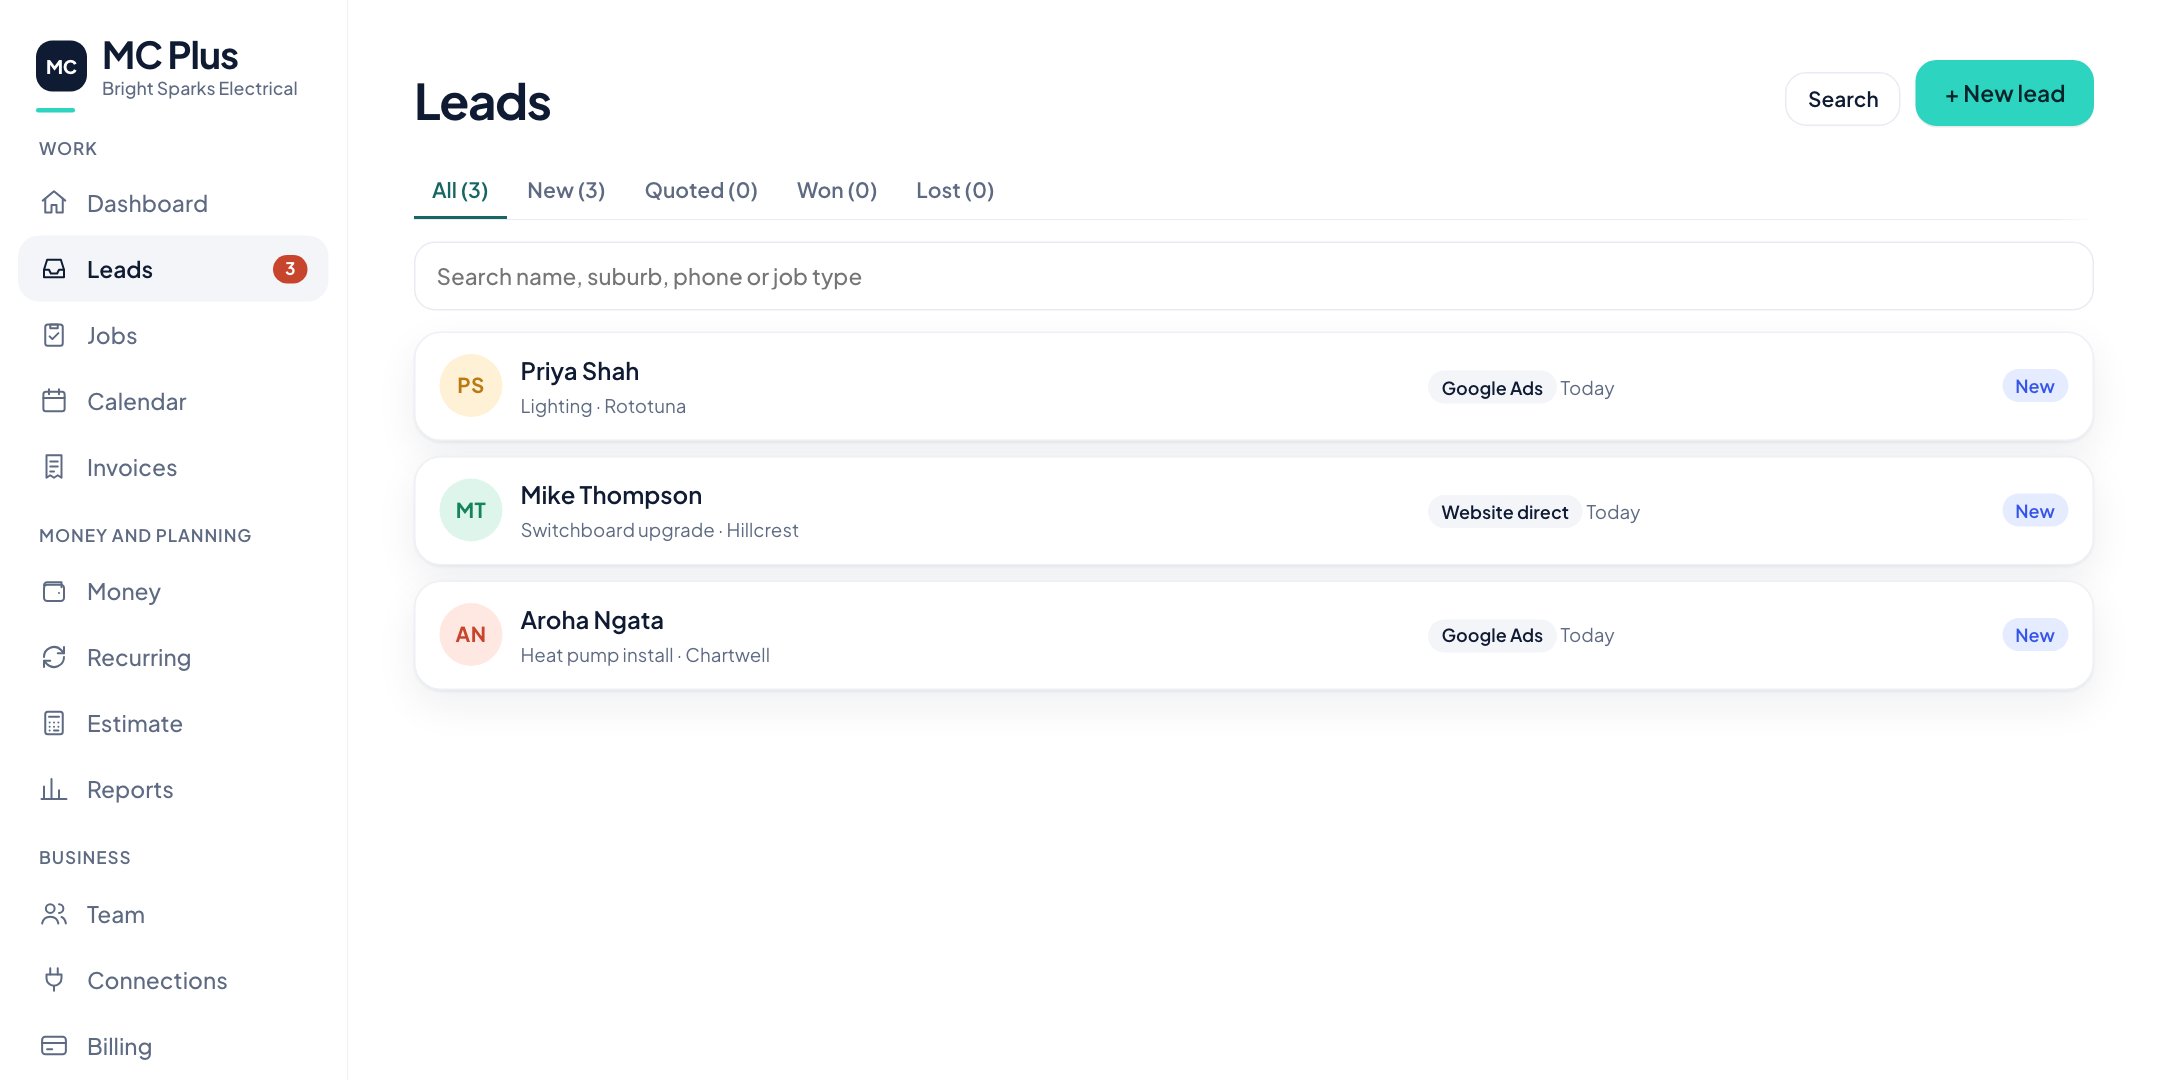Open the Lost (0) tab

[x=955, y=190]
